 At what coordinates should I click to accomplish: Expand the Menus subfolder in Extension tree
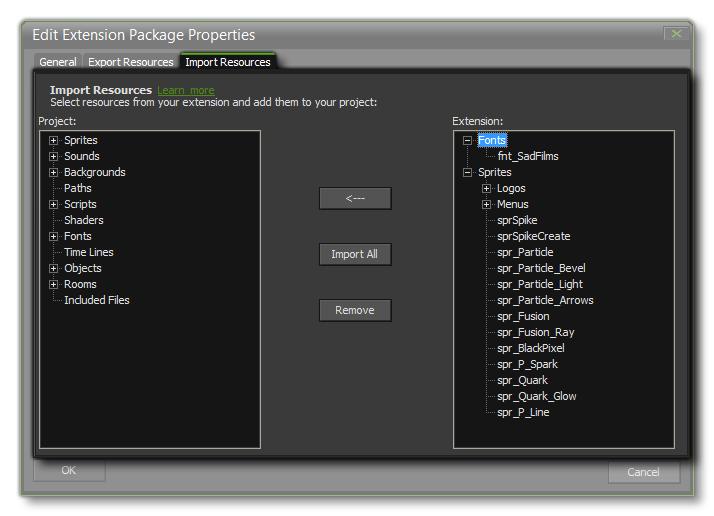click(486, 205)
